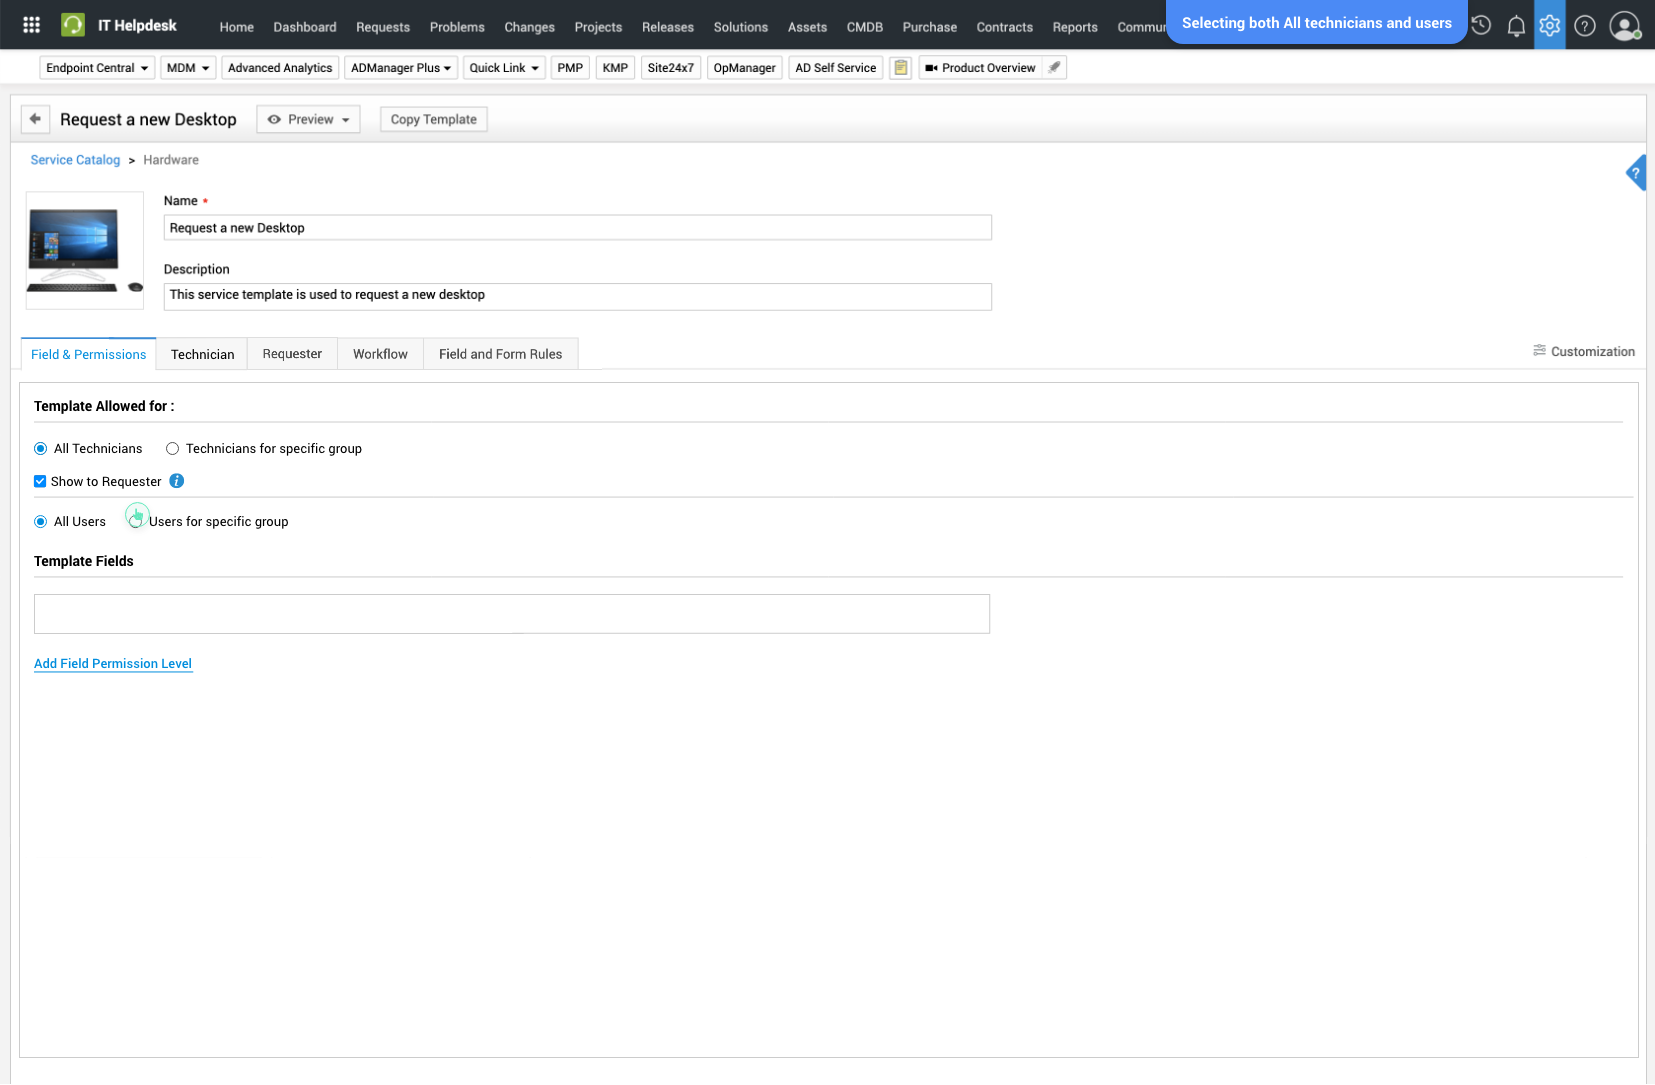The height and width of the screenshot is (1085, 1655).
Task: Expand the Endpoint Central dropdown
Action: [97, 68]
